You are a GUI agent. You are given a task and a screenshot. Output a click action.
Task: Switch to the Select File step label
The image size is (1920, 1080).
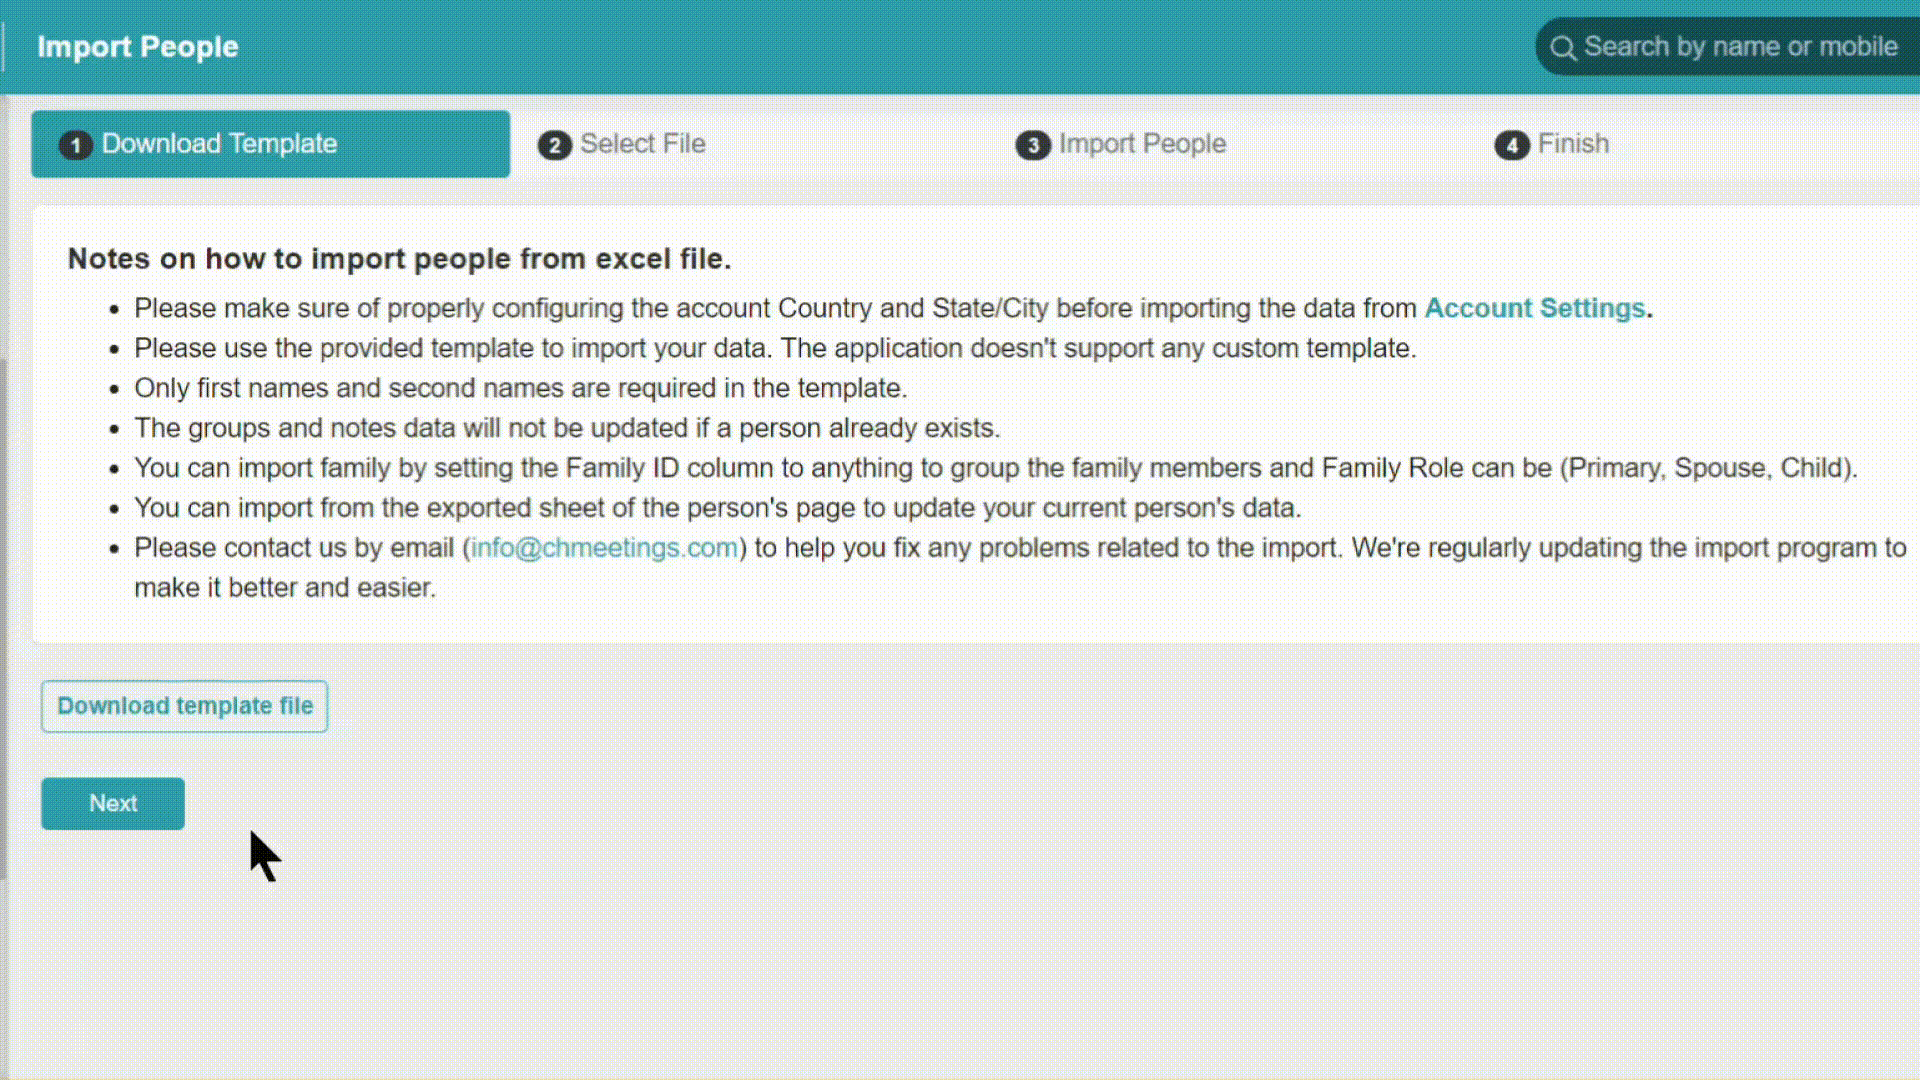click(643, 144)
